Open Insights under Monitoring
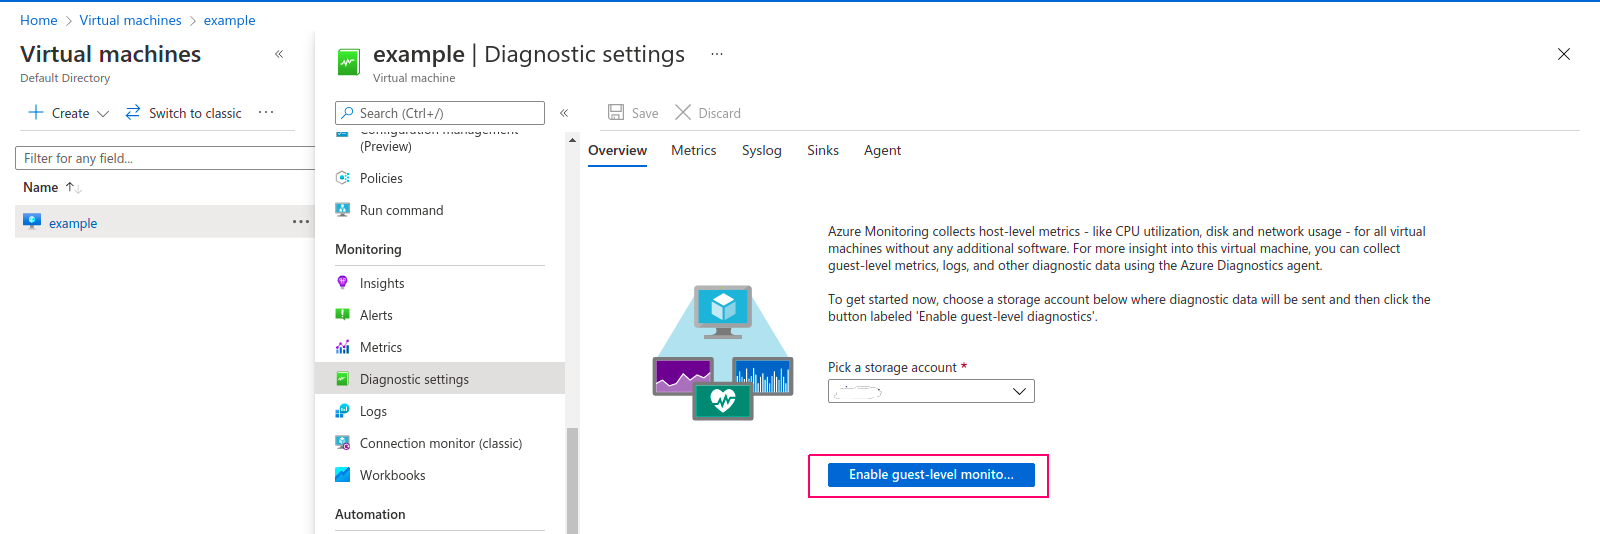This screenshot has height=534, width=1600. [x=382, y=283]
